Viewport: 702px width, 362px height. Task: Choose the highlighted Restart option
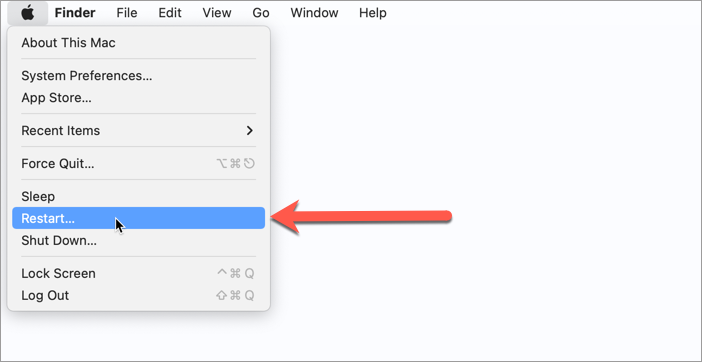coord(138,218)
